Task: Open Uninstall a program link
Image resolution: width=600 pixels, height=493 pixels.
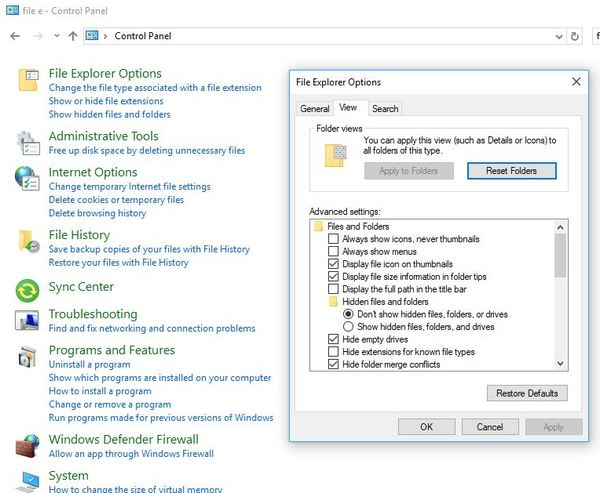Action: pos(89,364)
